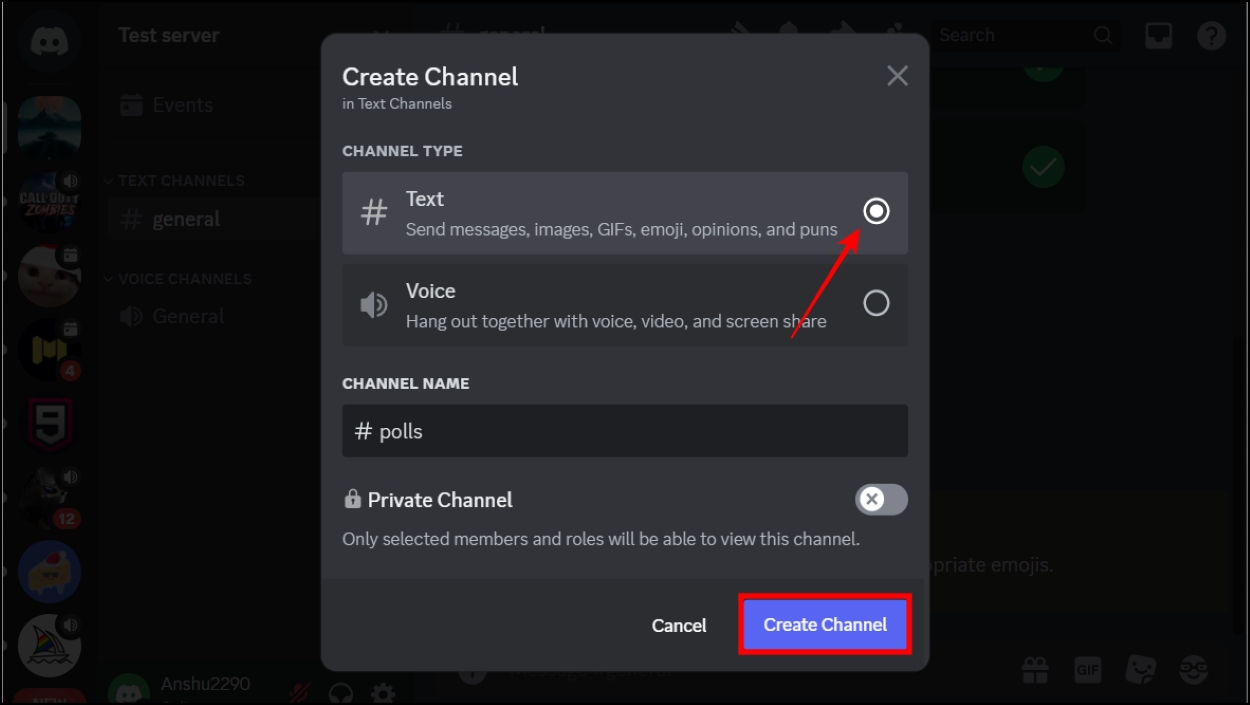The image size is (1250, 705).
Task: Open the Call of Duty Zombies server
Action: (48, 199)
